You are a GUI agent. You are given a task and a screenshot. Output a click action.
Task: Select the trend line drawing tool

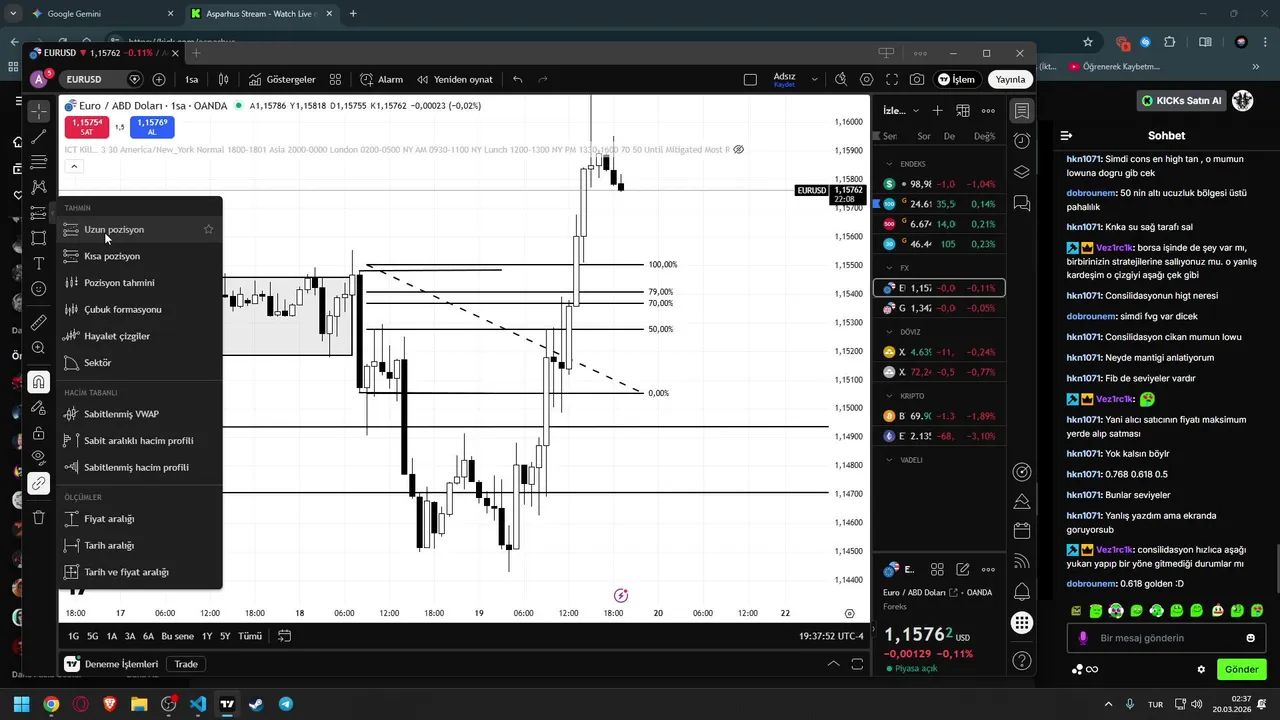click(x=38, y=137)
